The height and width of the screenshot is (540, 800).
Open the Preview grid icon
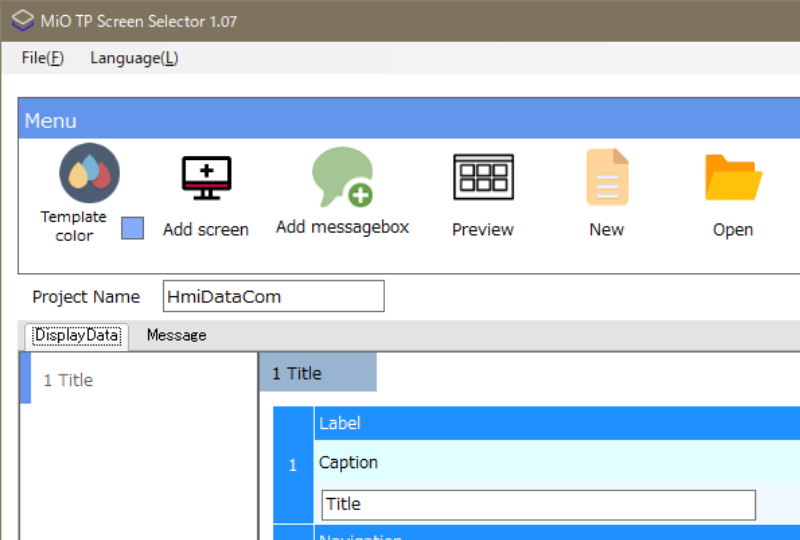pyautogui.click(x=483, y=177)
